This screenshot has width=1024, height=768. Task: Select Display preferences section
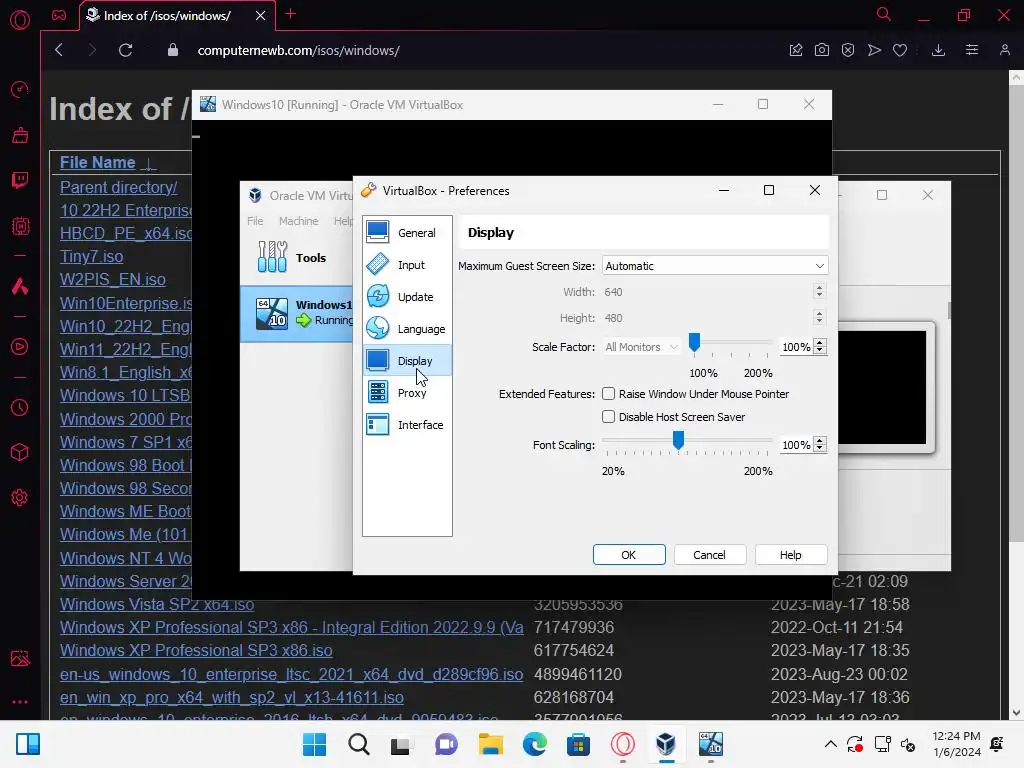click(407, 360)
